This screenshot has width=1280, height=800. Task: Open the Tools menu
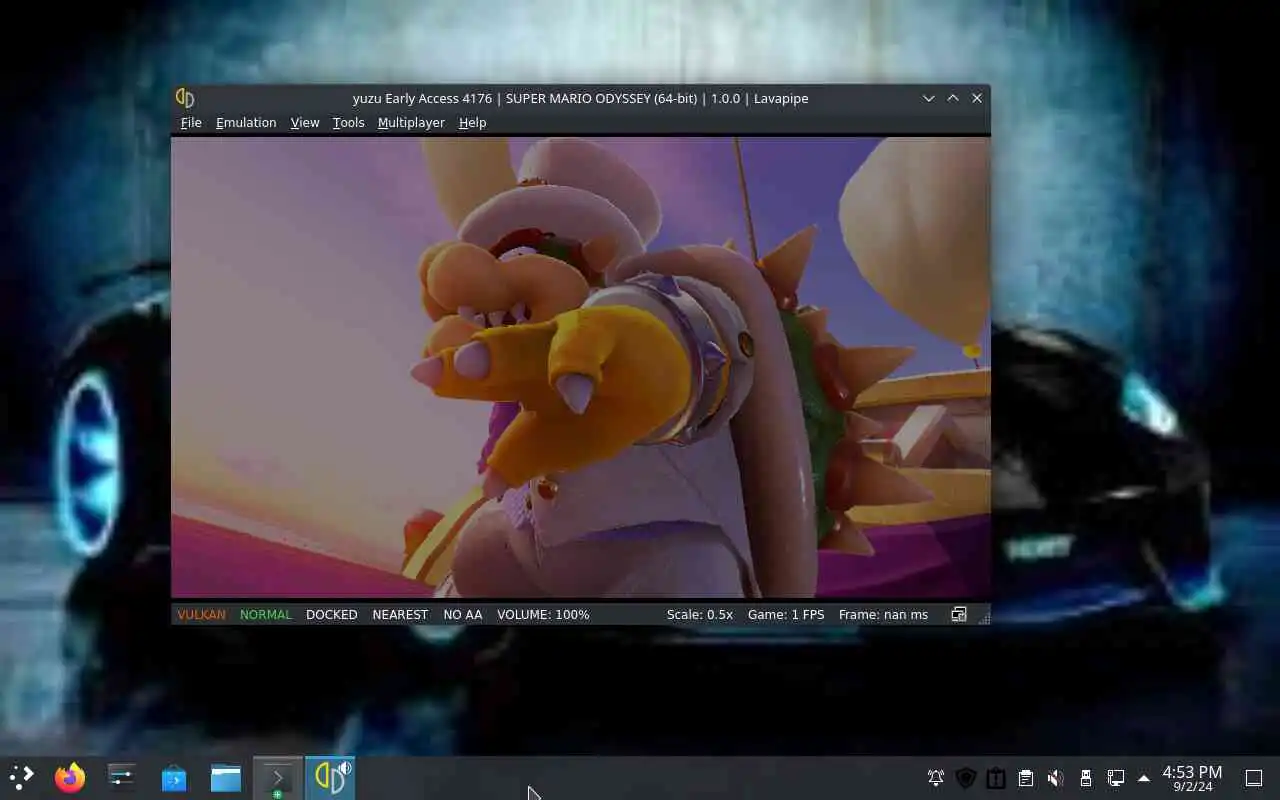(348, 122)
